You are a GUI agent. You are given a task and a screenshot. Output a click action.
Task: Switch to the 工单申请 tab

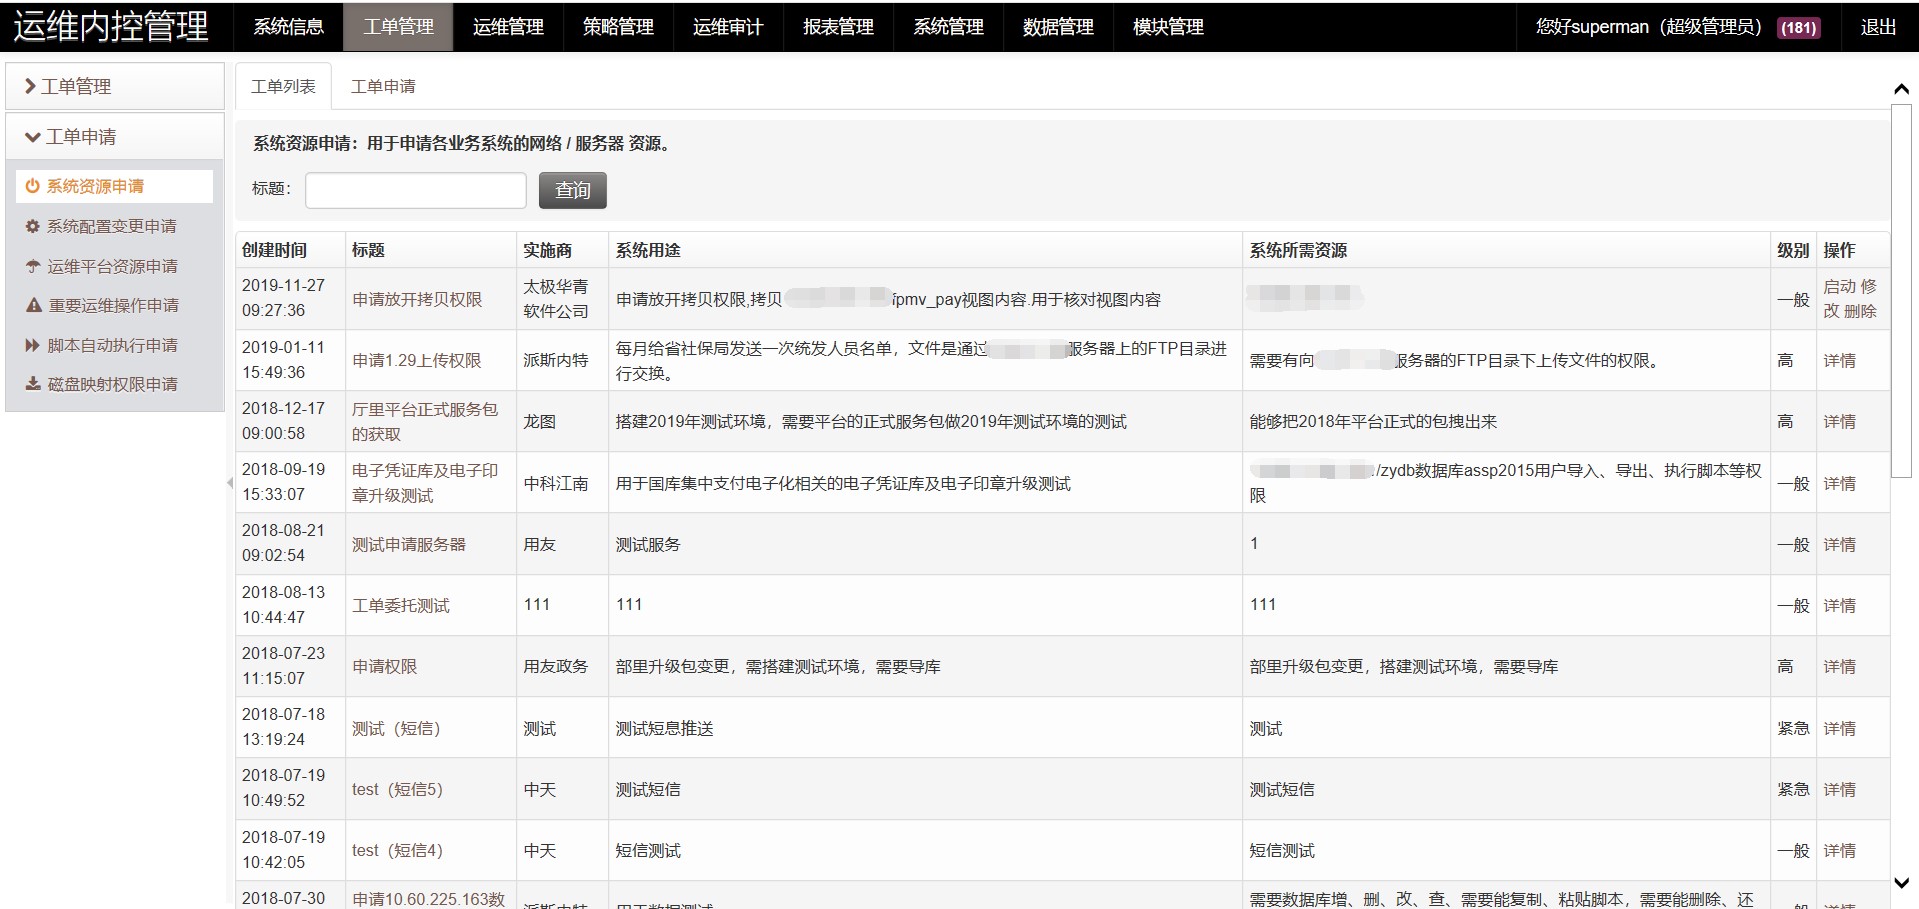[x=383, y=87]
